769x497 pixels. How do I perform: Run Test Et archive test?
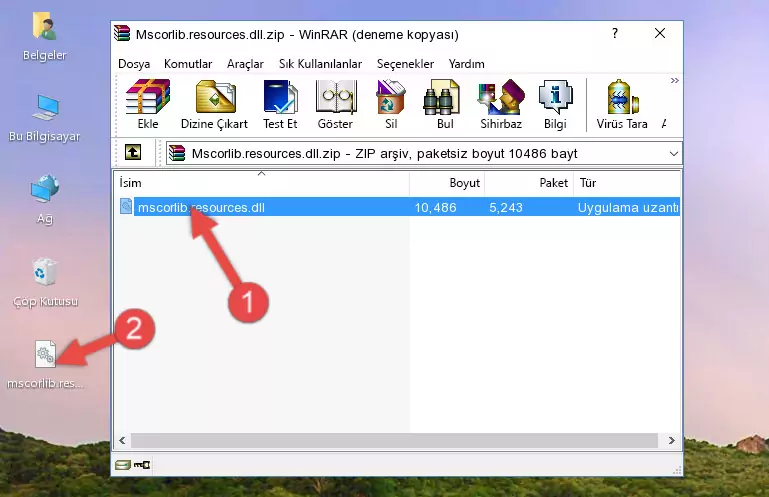280,104
